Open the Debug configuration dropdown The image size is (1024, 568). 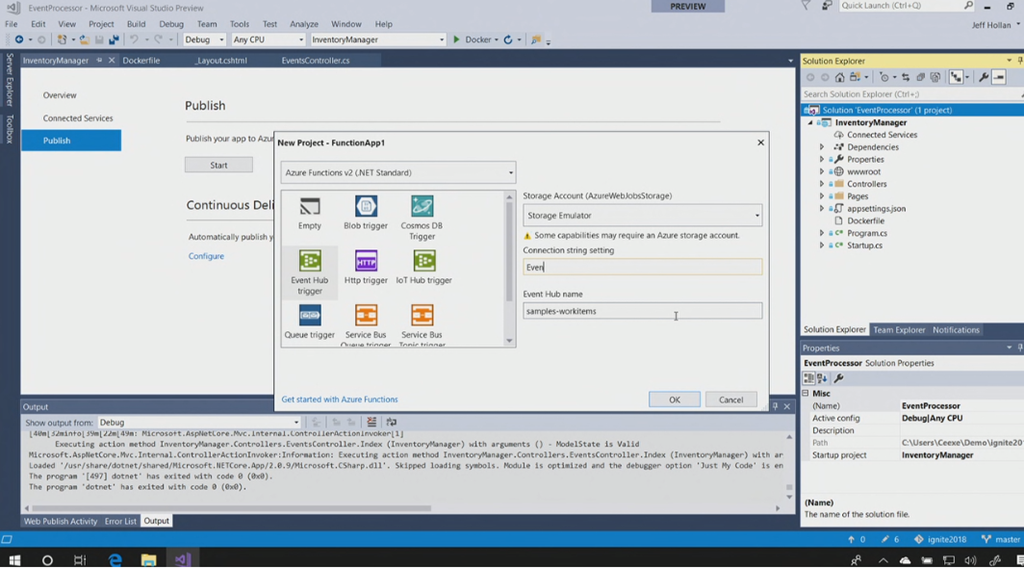[x=204, y=40]
